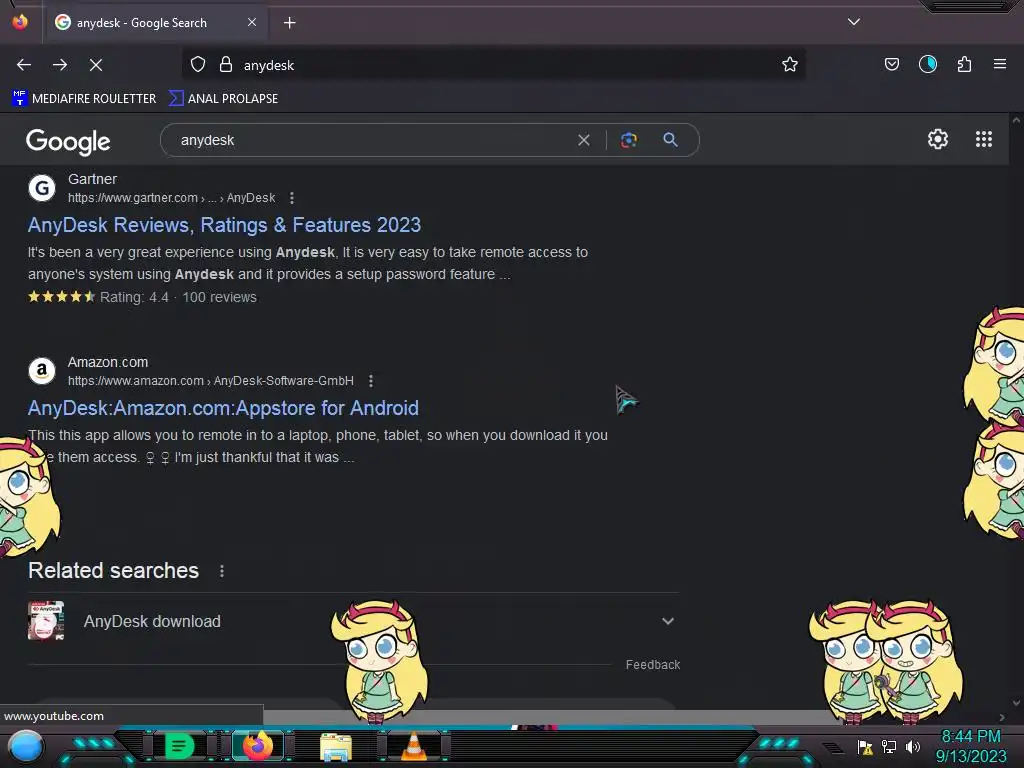Stop loading the page
The width and height of the screenshot is (1024, 768).
click(96, 65)
